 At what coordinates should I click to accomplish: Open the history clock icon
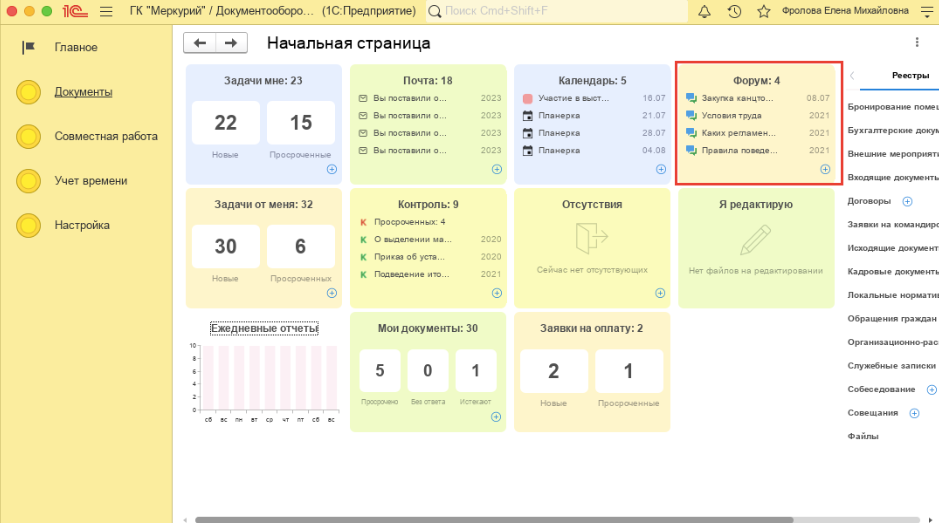point(734,11)
